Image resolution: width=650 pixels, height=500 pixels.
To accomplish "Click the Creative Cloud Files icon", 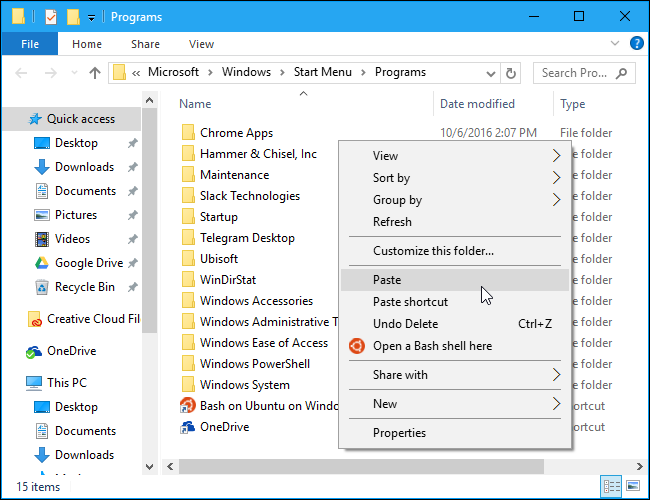I will (x=35, y=320).
